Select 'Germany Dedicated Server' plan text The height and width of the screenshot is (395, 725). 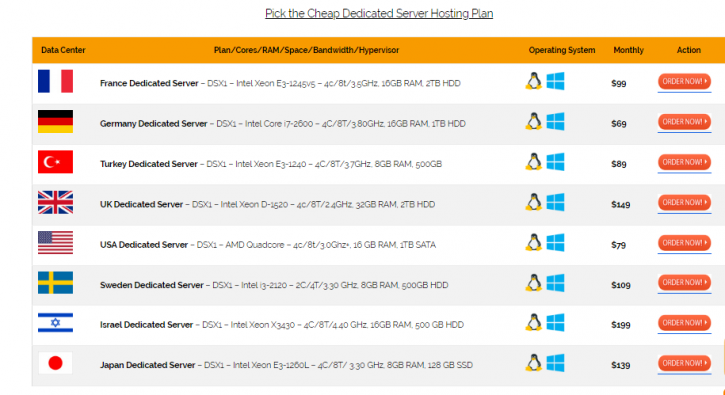click(154, 123)
